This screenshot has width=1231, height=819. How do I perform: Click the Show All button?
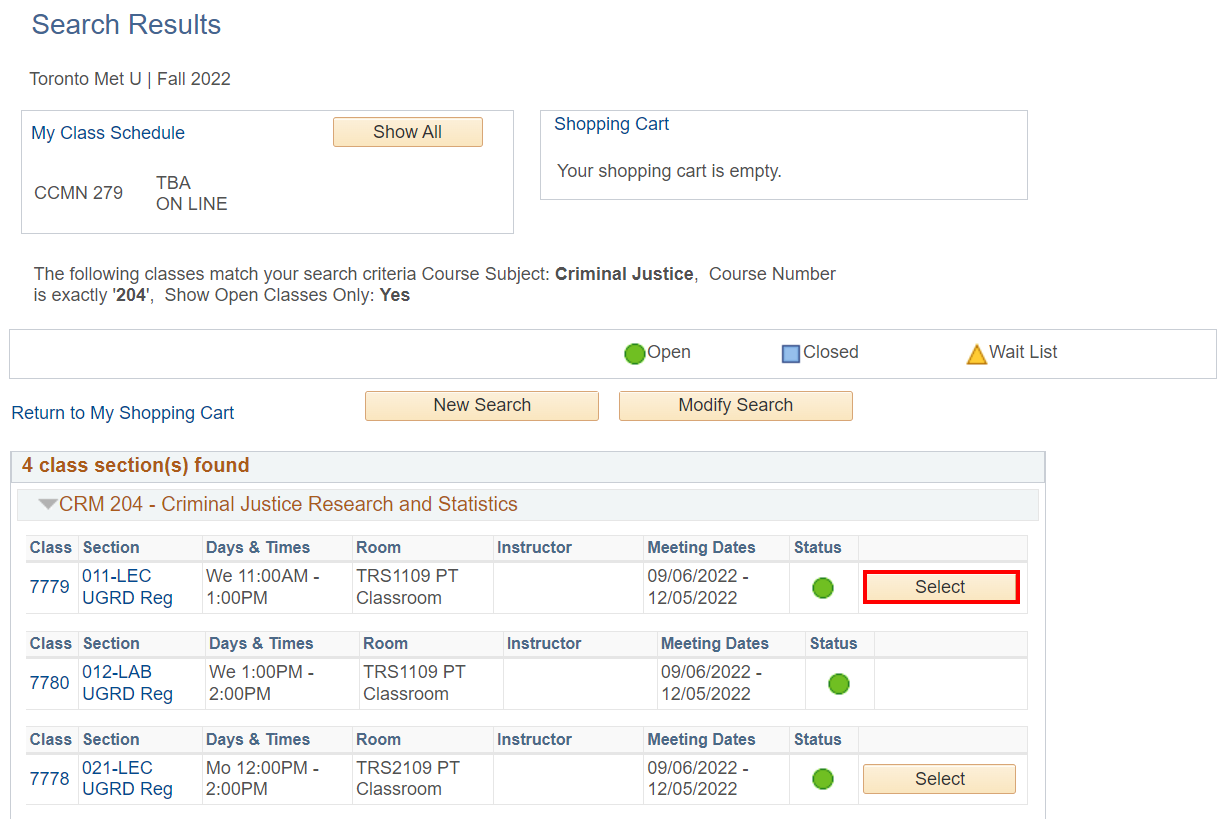408,132
